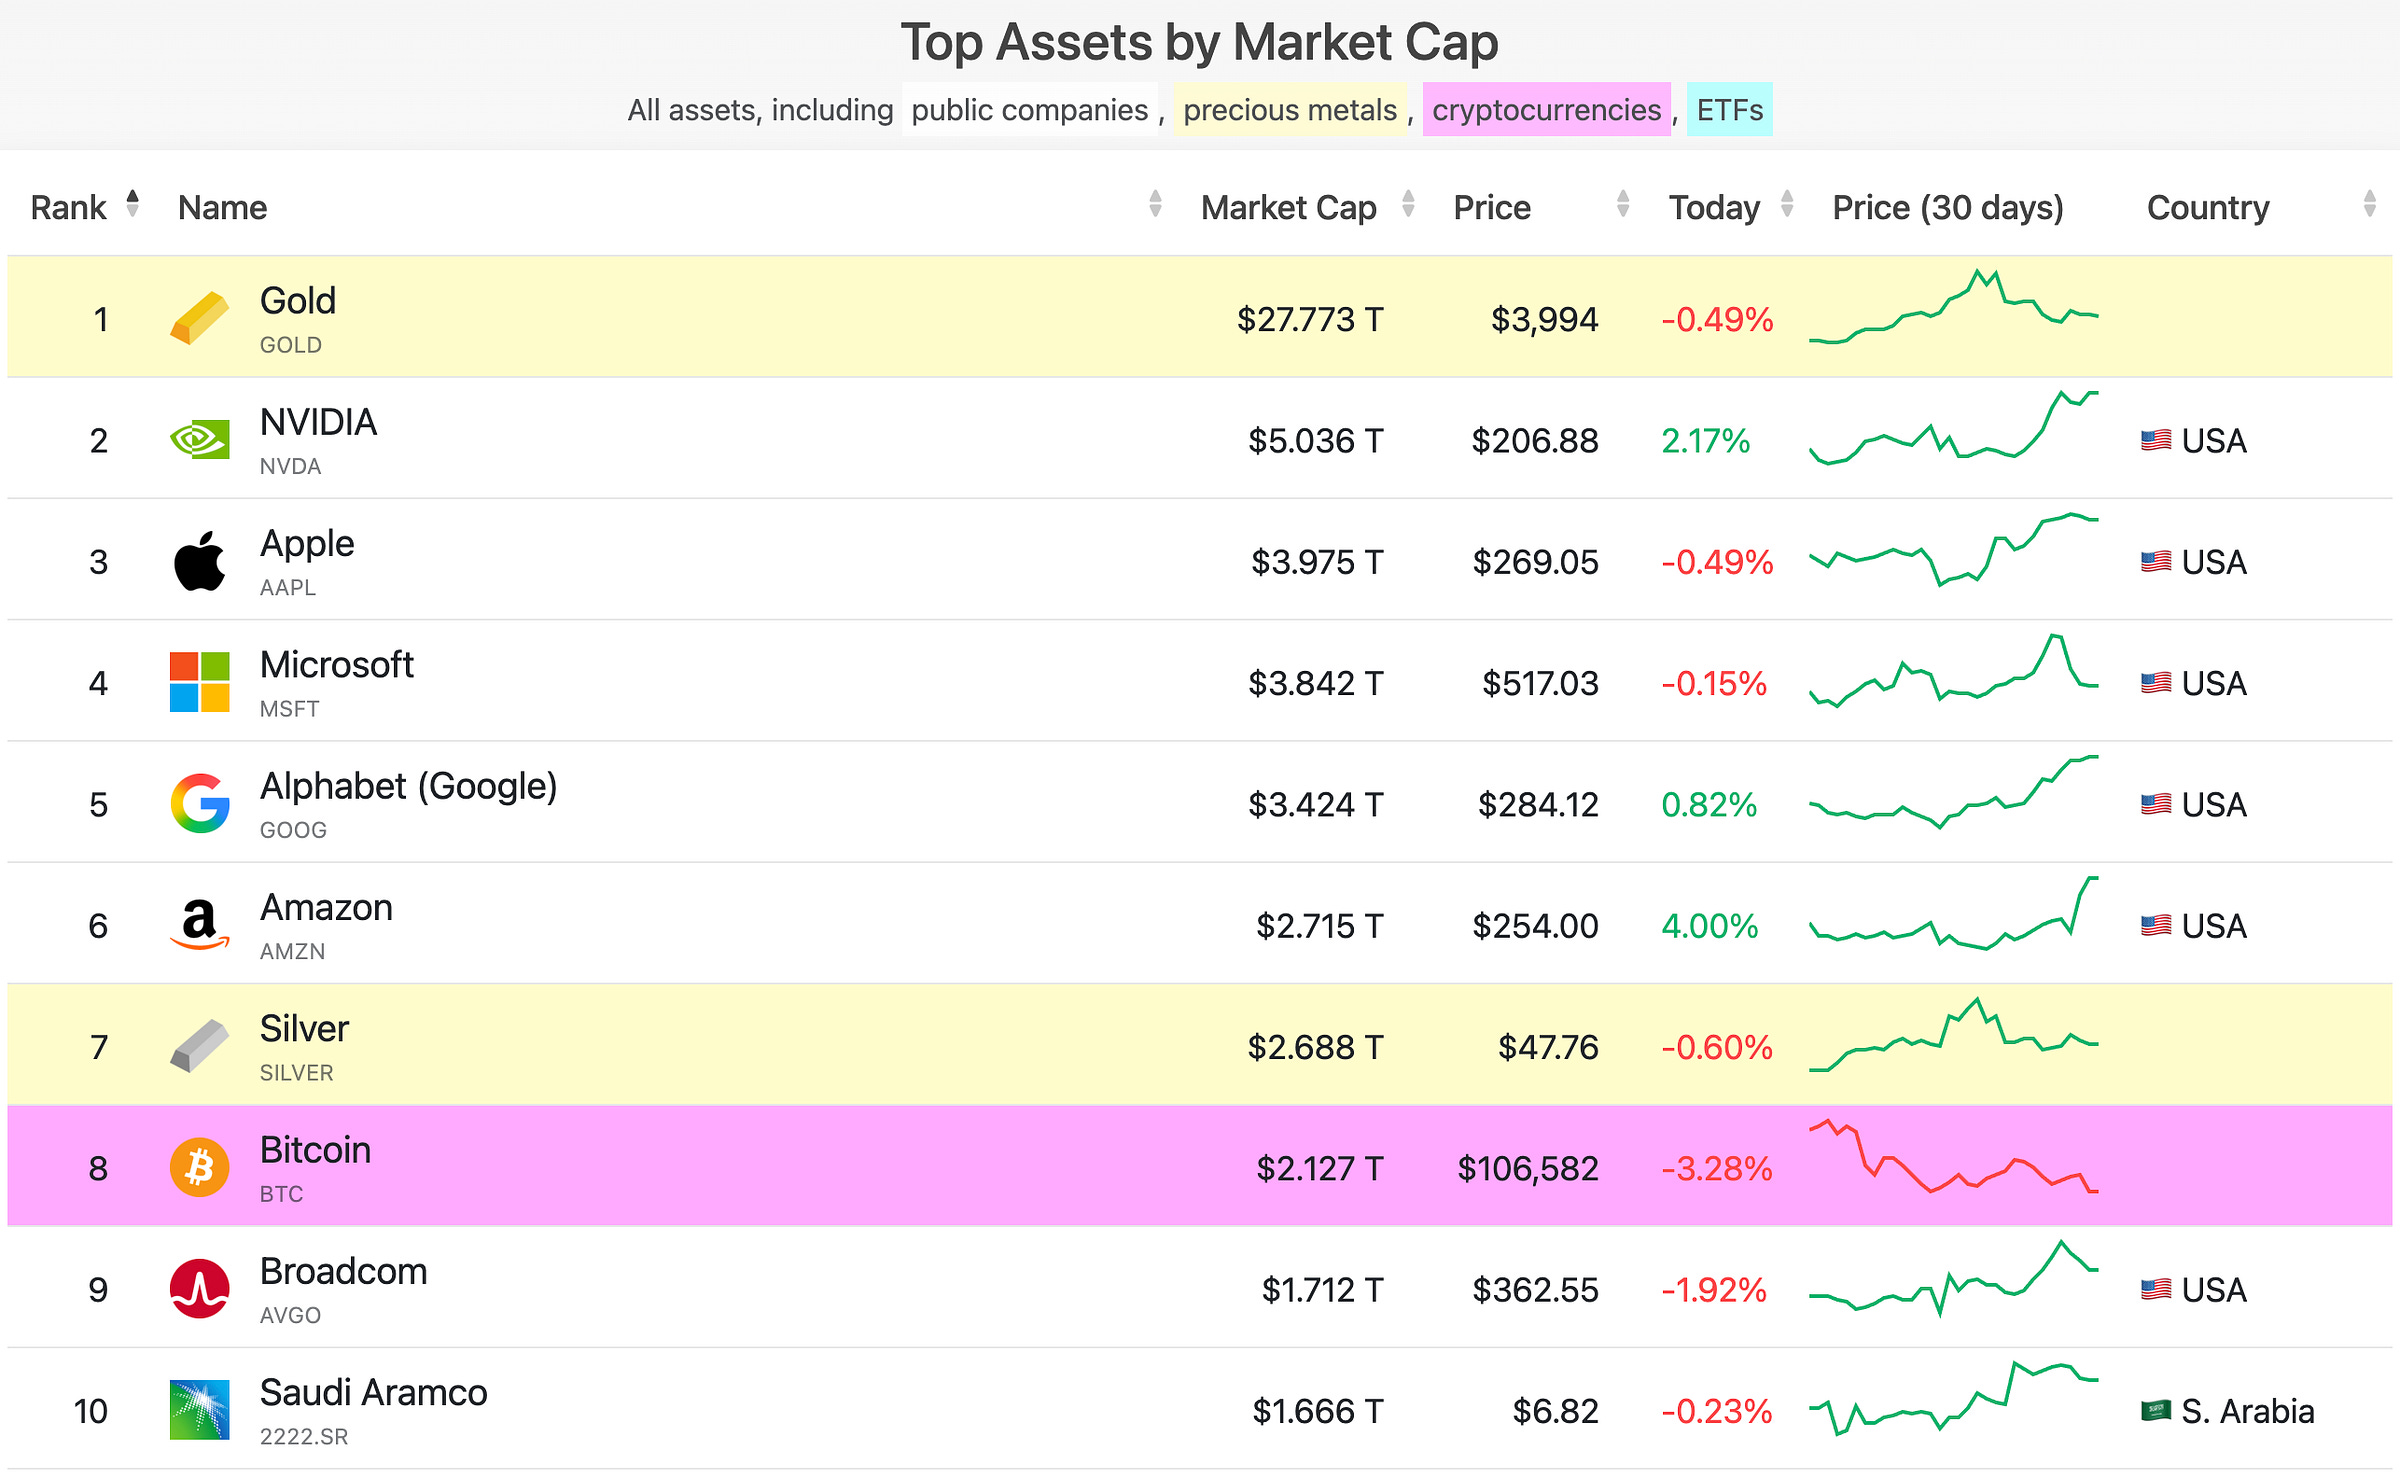Click the Saudi Aramco logo
The height and width of the screenshot is (1478, 2400).
point(199,1410)
